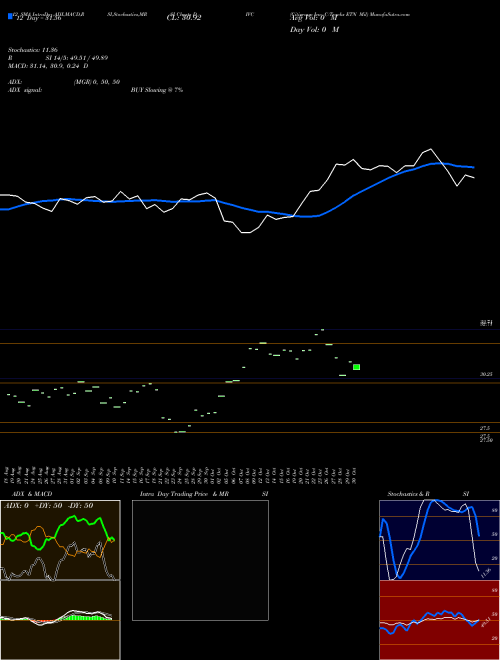Viewport: 500px width, 660px height.
Task: Click the 'MACD: 31.14, 30.9, 0.24 D' line
Action: pyautogui.click(x=48, y=66)
